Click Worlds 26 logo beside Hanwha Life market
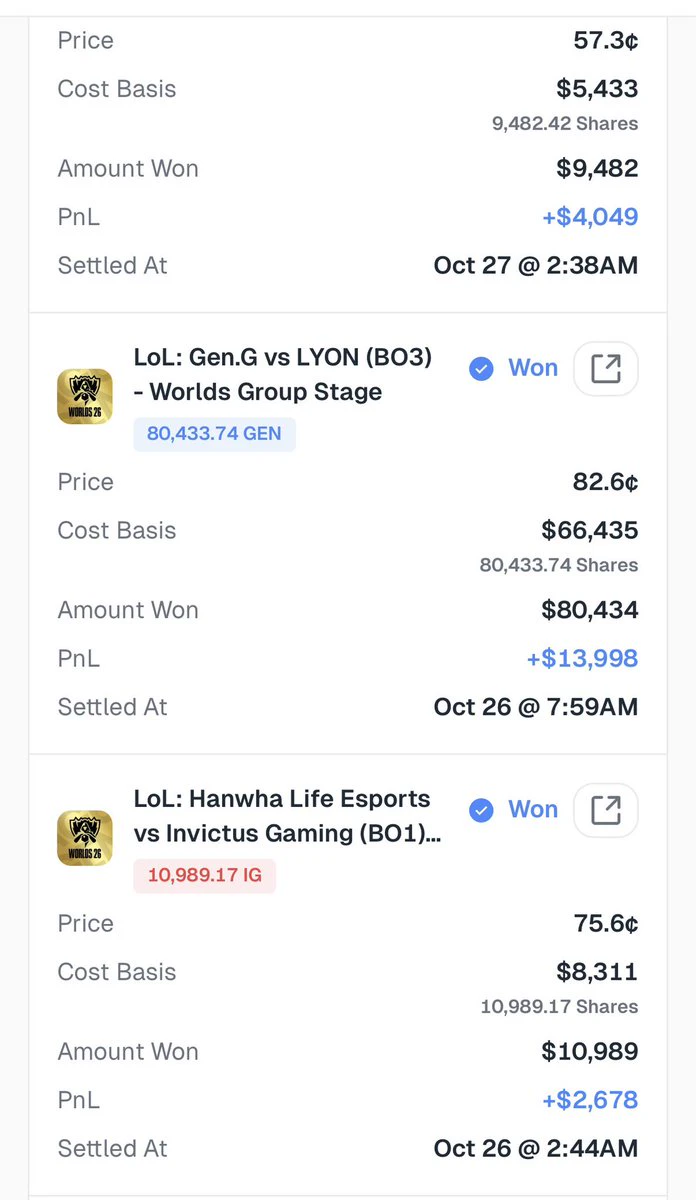696x1200 pixels. pyautogui.click(x=85, y=838)
